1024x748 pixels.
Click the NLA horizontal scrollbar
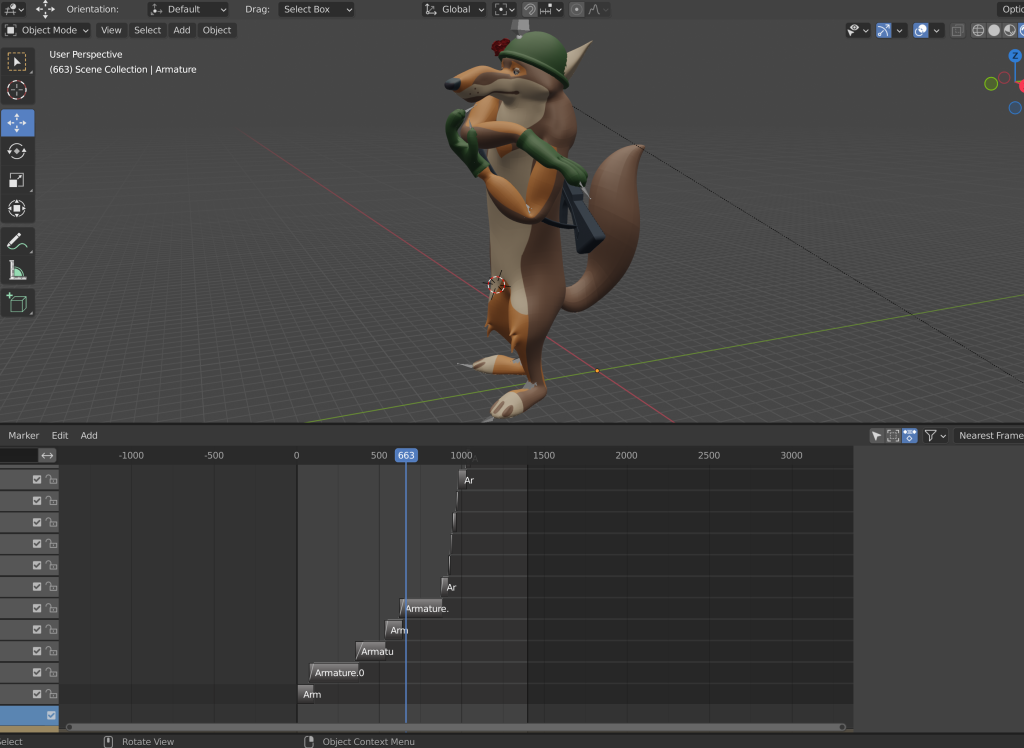pyautogui.click(x=456, y=727)
